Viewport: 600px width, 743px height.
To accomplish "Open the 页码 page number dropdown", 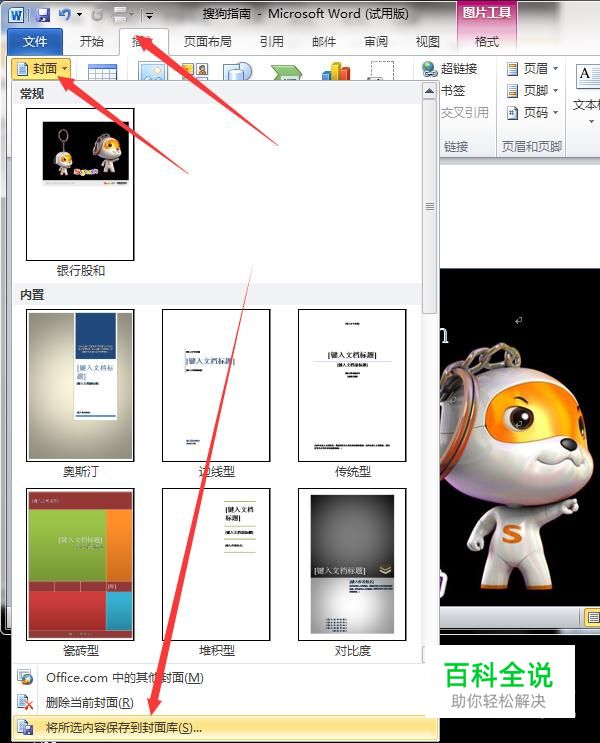I will point(532,113).
